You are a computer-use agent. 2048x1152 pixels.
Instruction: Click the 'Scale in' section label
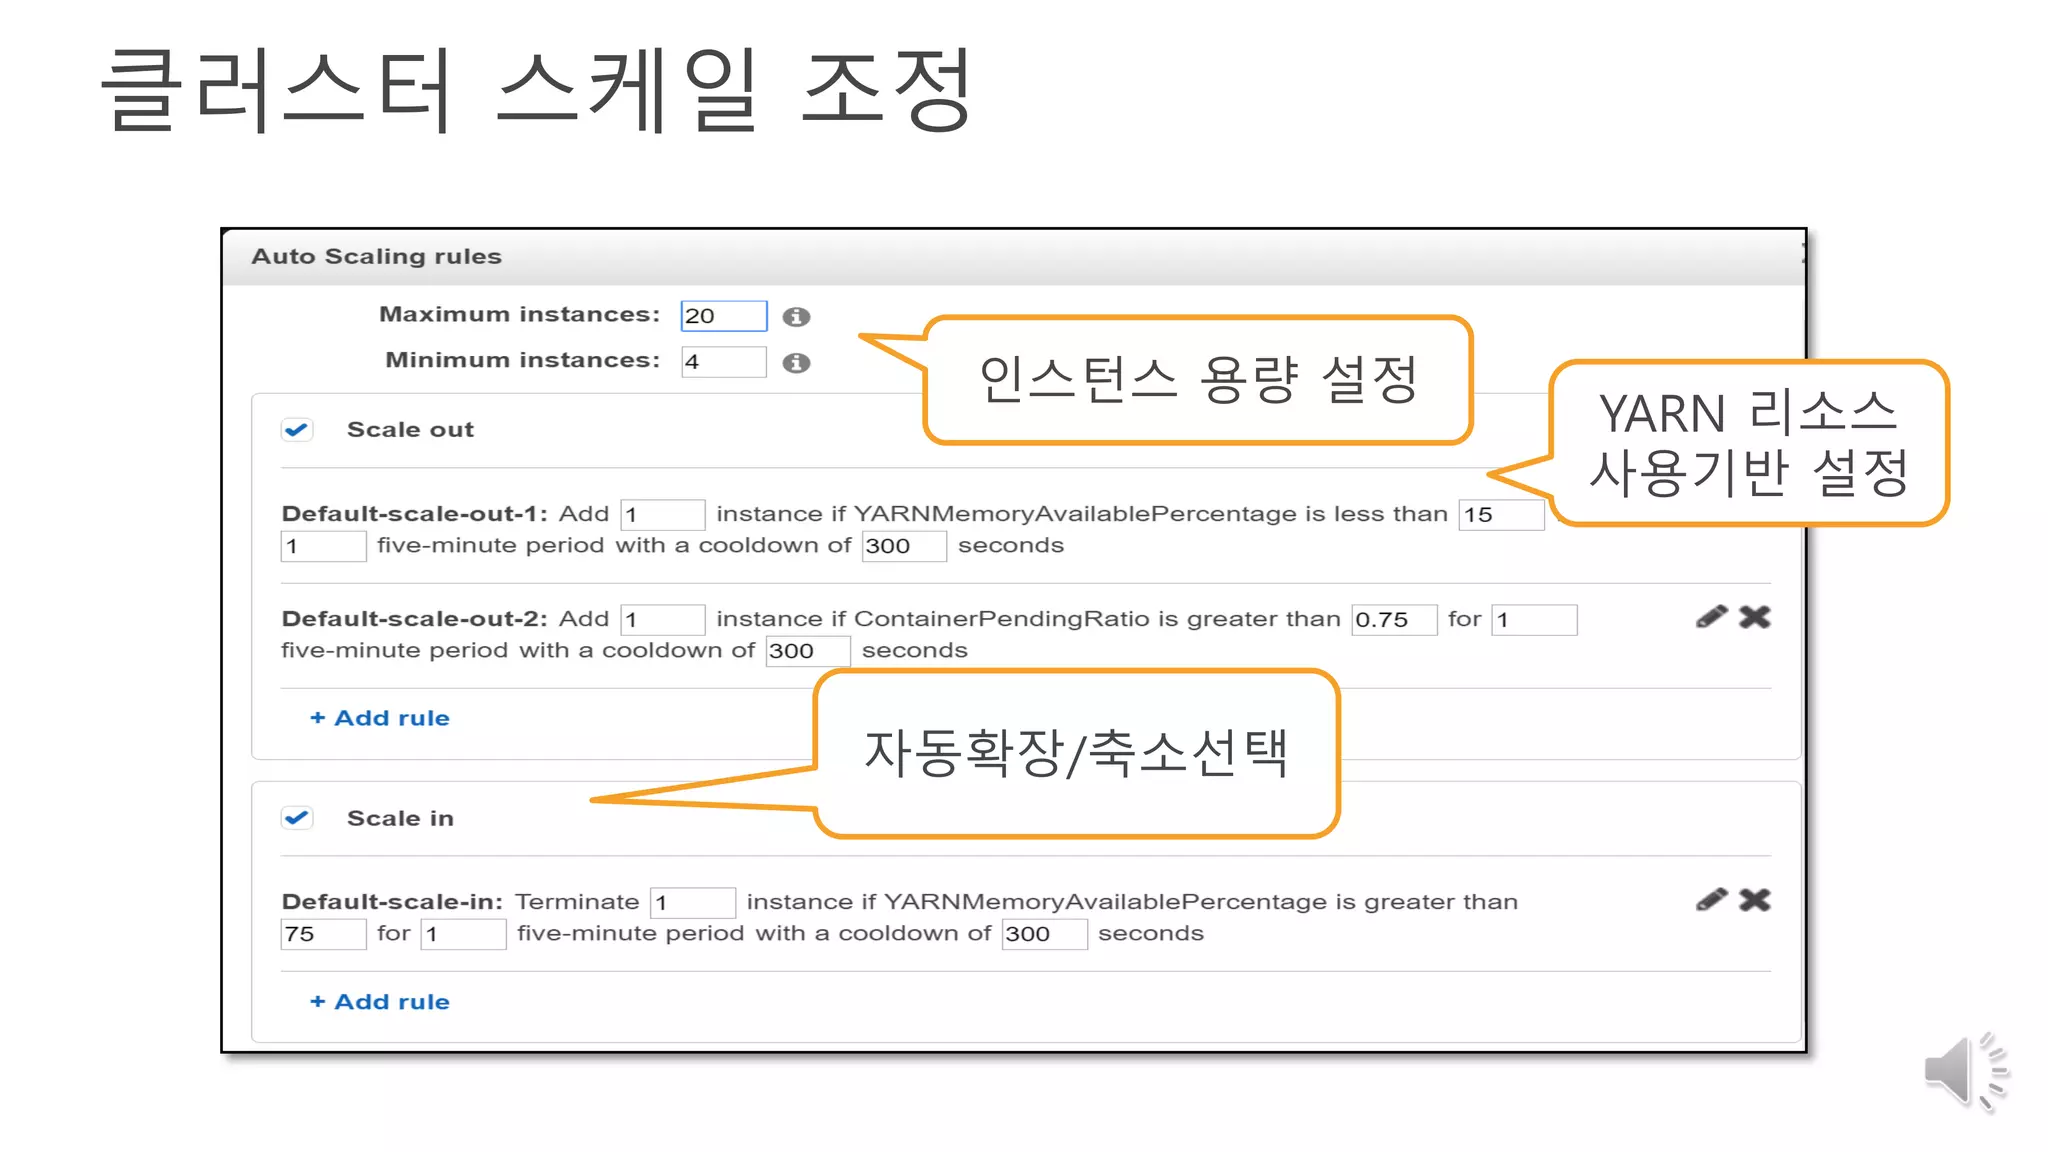coord(400,819)
